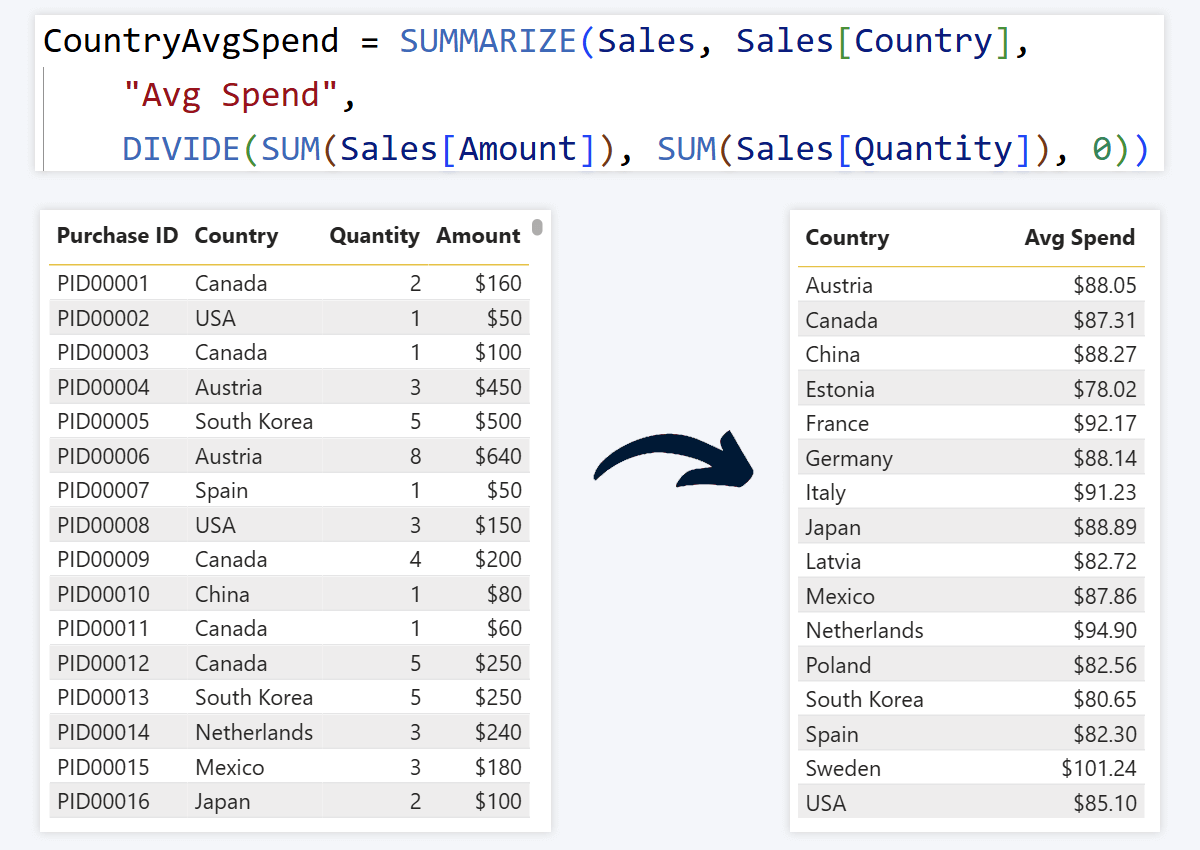Viewport: 1200px width, 850px height.
Task: Click the $160 amount cell
Action: (498, 284)
